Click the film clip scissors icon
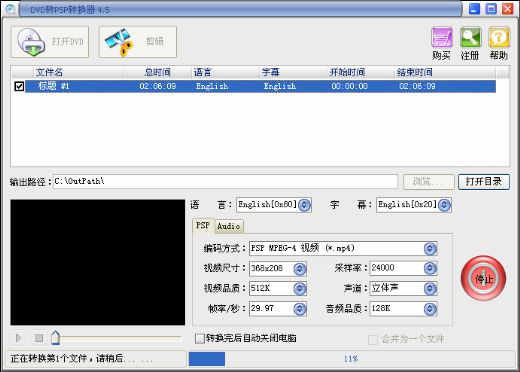520x372 pixels. pos(119,42)
